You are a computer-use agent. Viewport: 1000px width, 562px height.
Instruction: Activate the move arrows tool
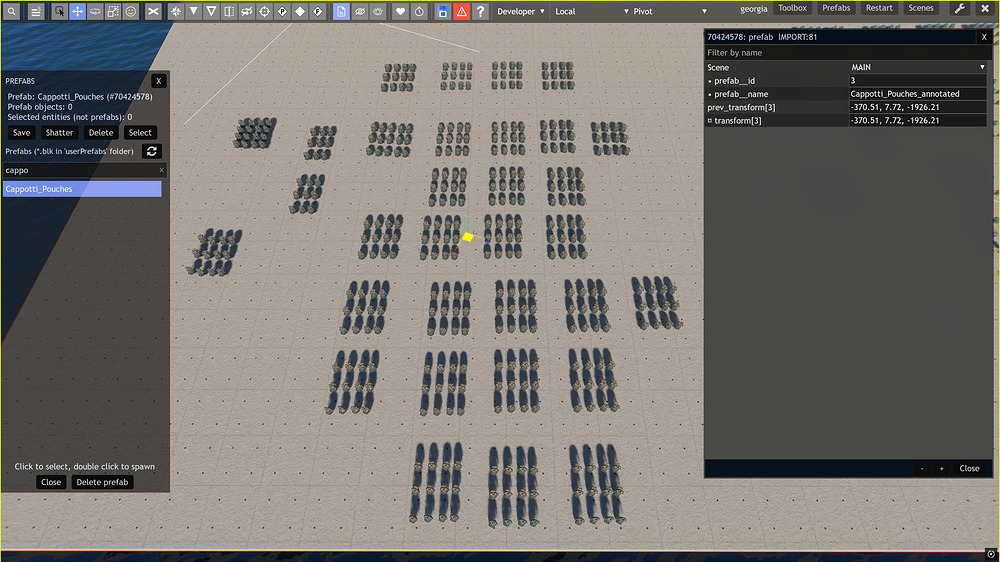point(77,11)
